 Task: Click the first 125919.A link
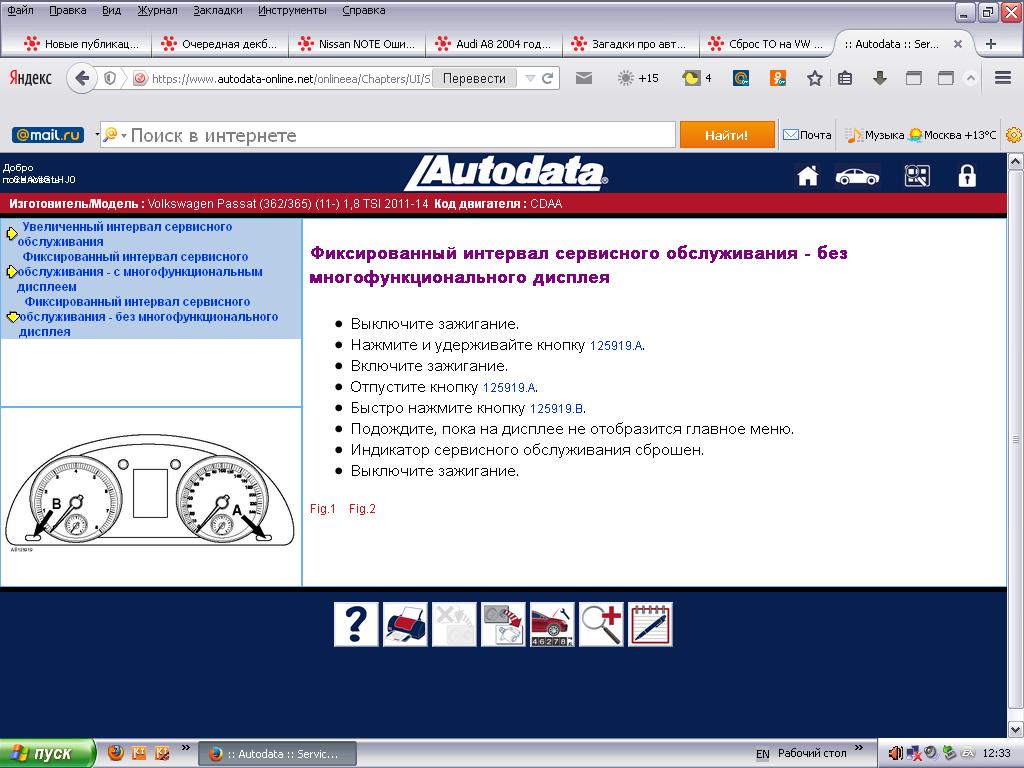[x=616, y=345]
